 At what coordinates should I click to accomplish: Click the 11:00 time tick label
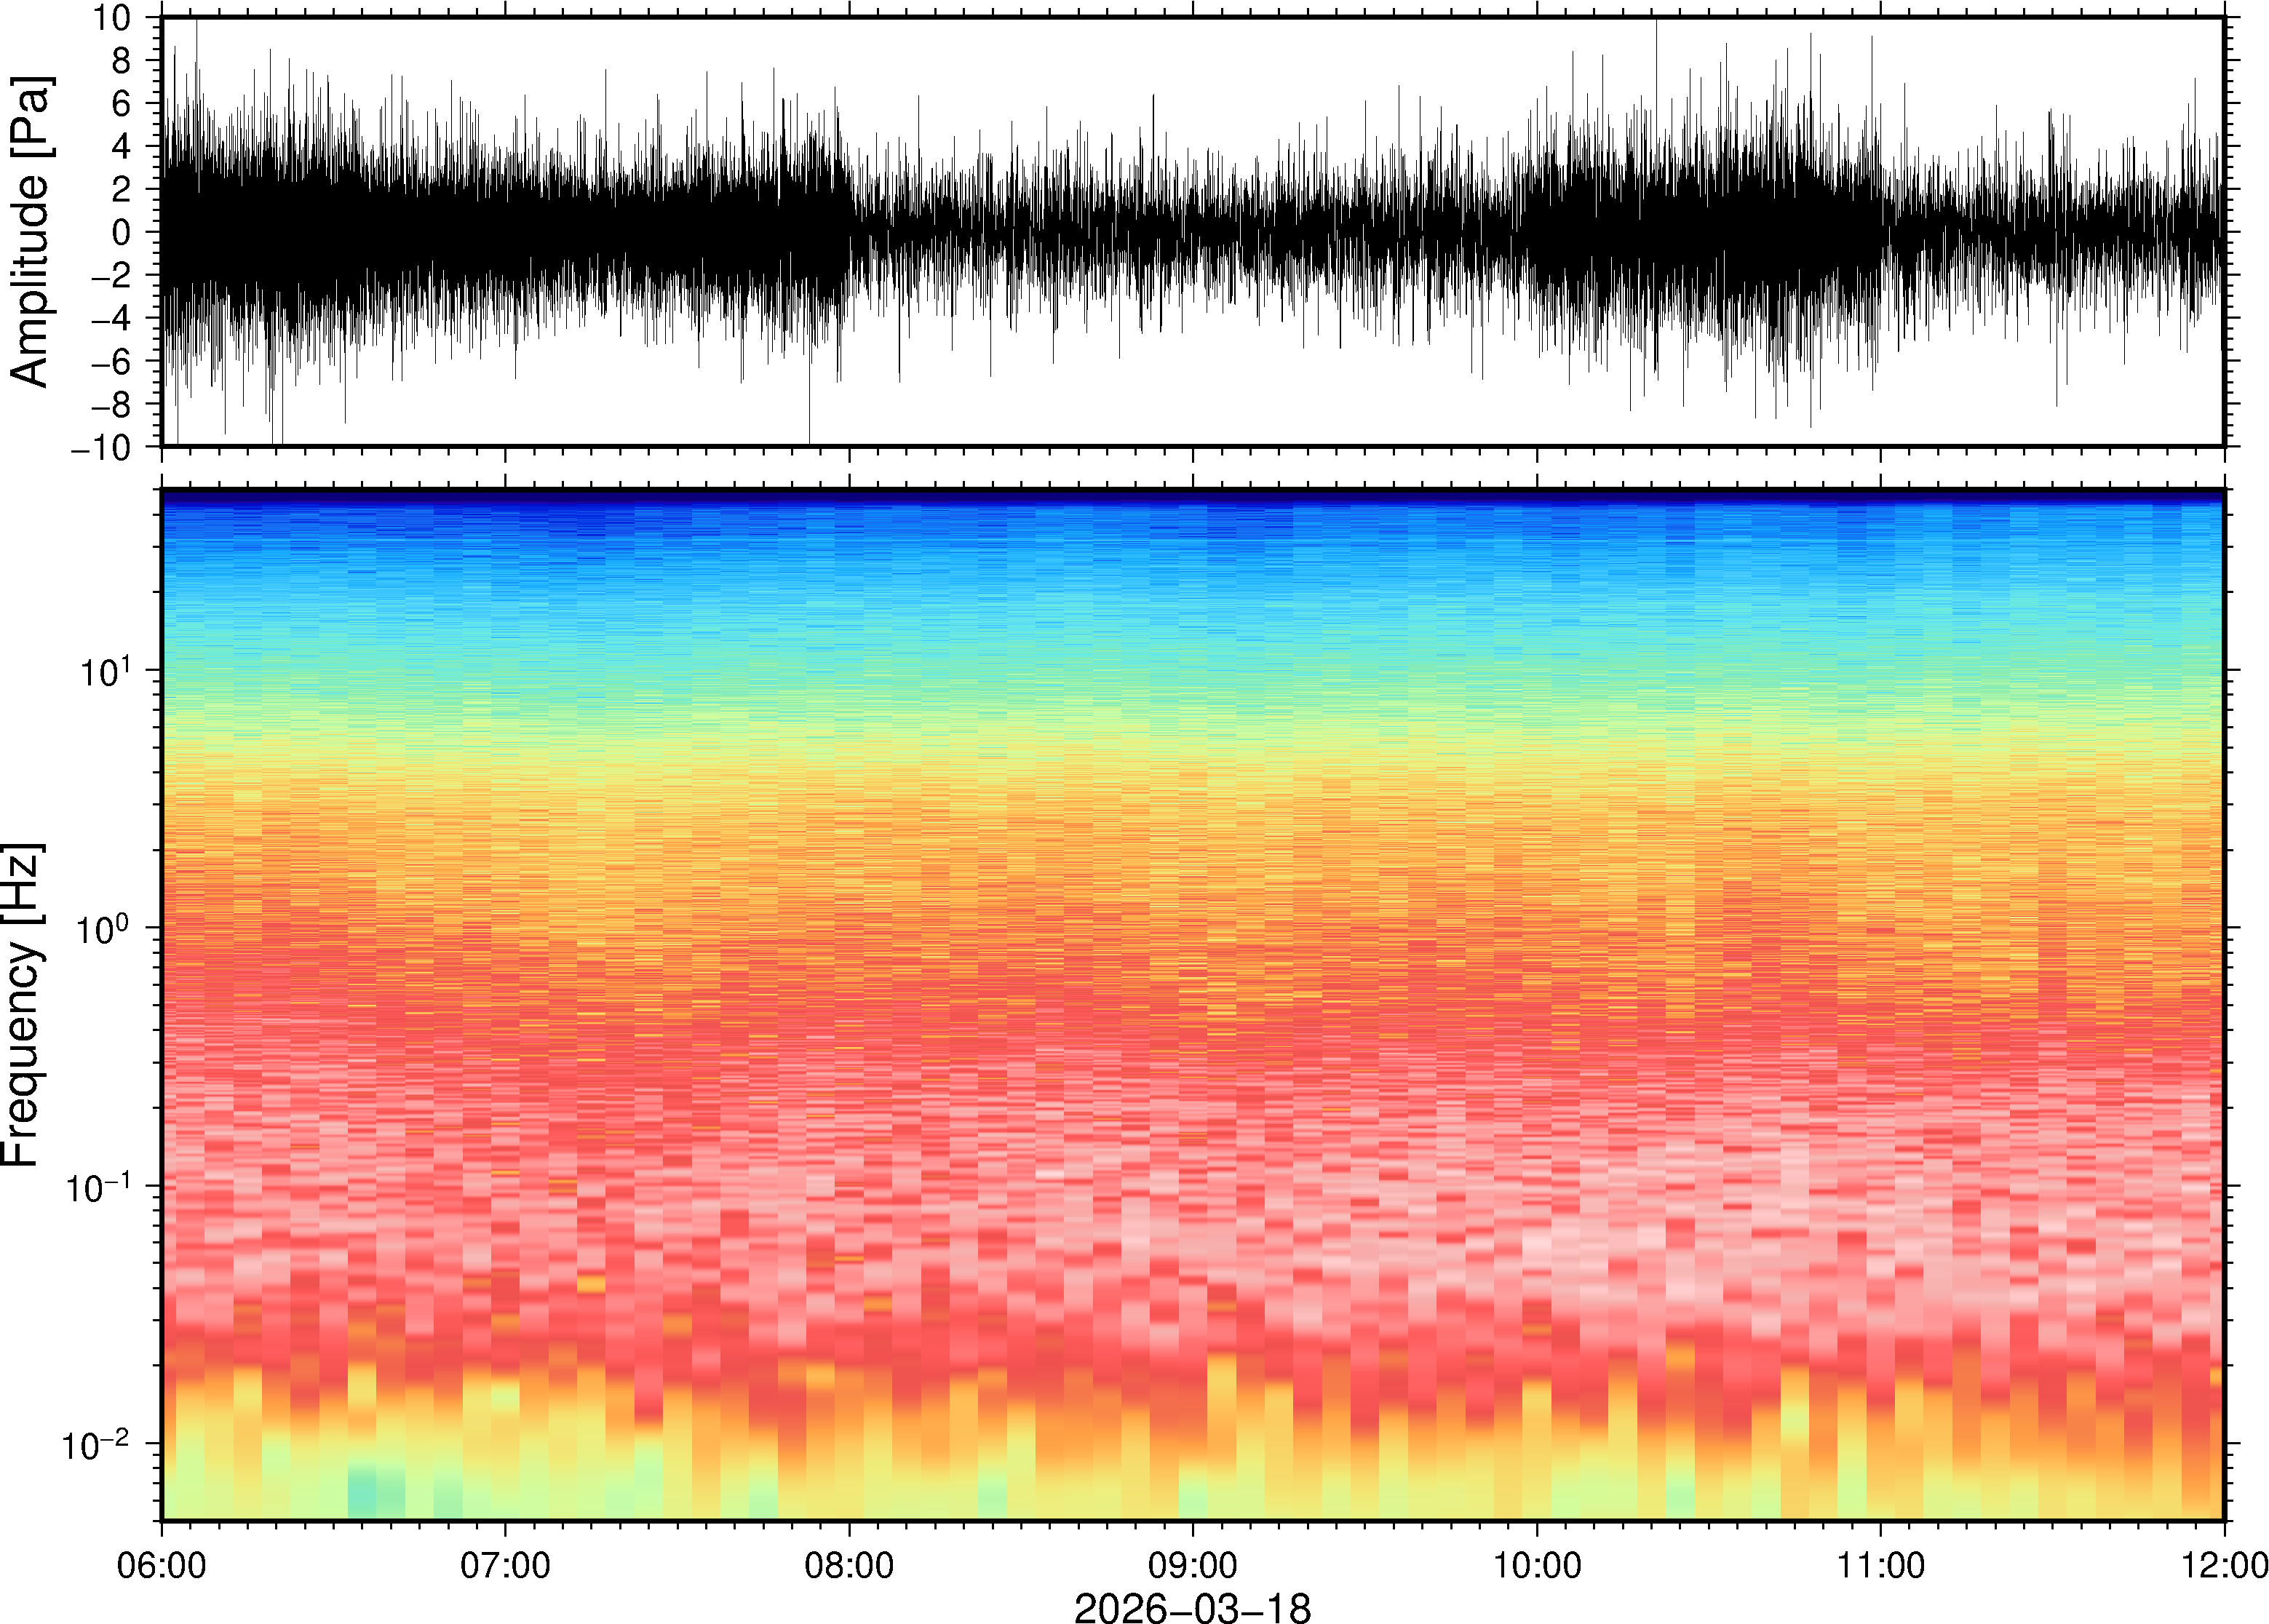[1880, 1565]
